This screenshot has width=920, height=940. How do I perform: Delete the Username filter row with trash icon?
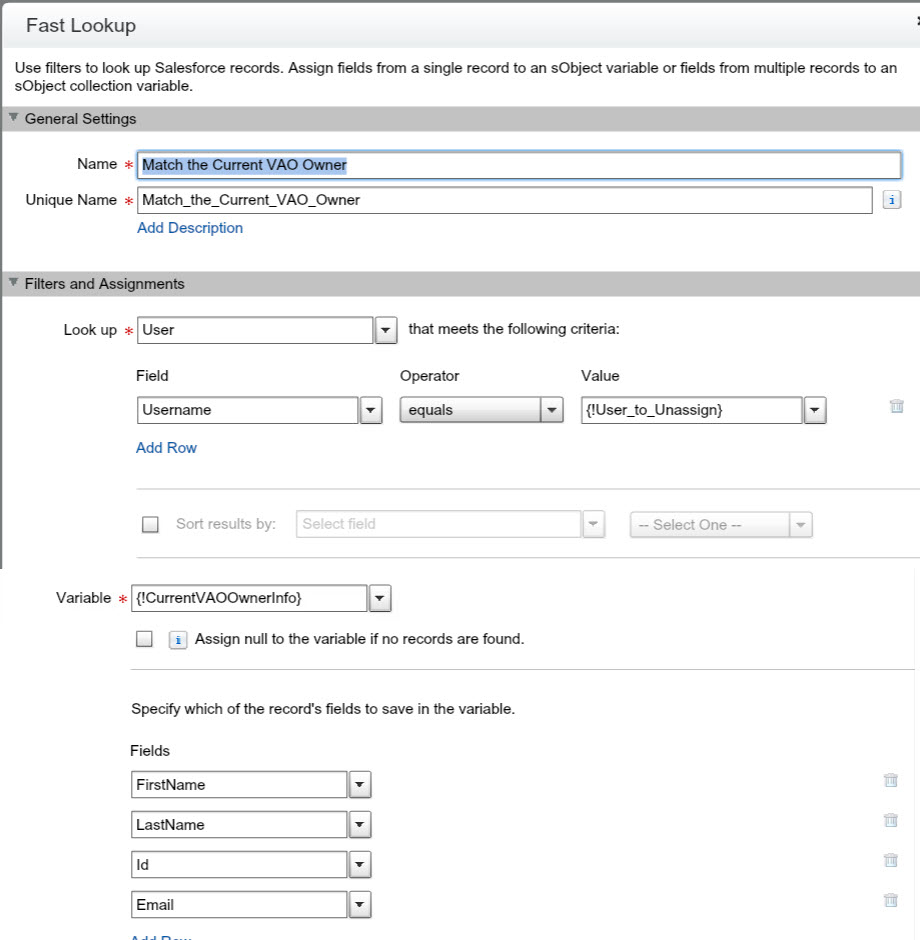click(x=896, y=406)
